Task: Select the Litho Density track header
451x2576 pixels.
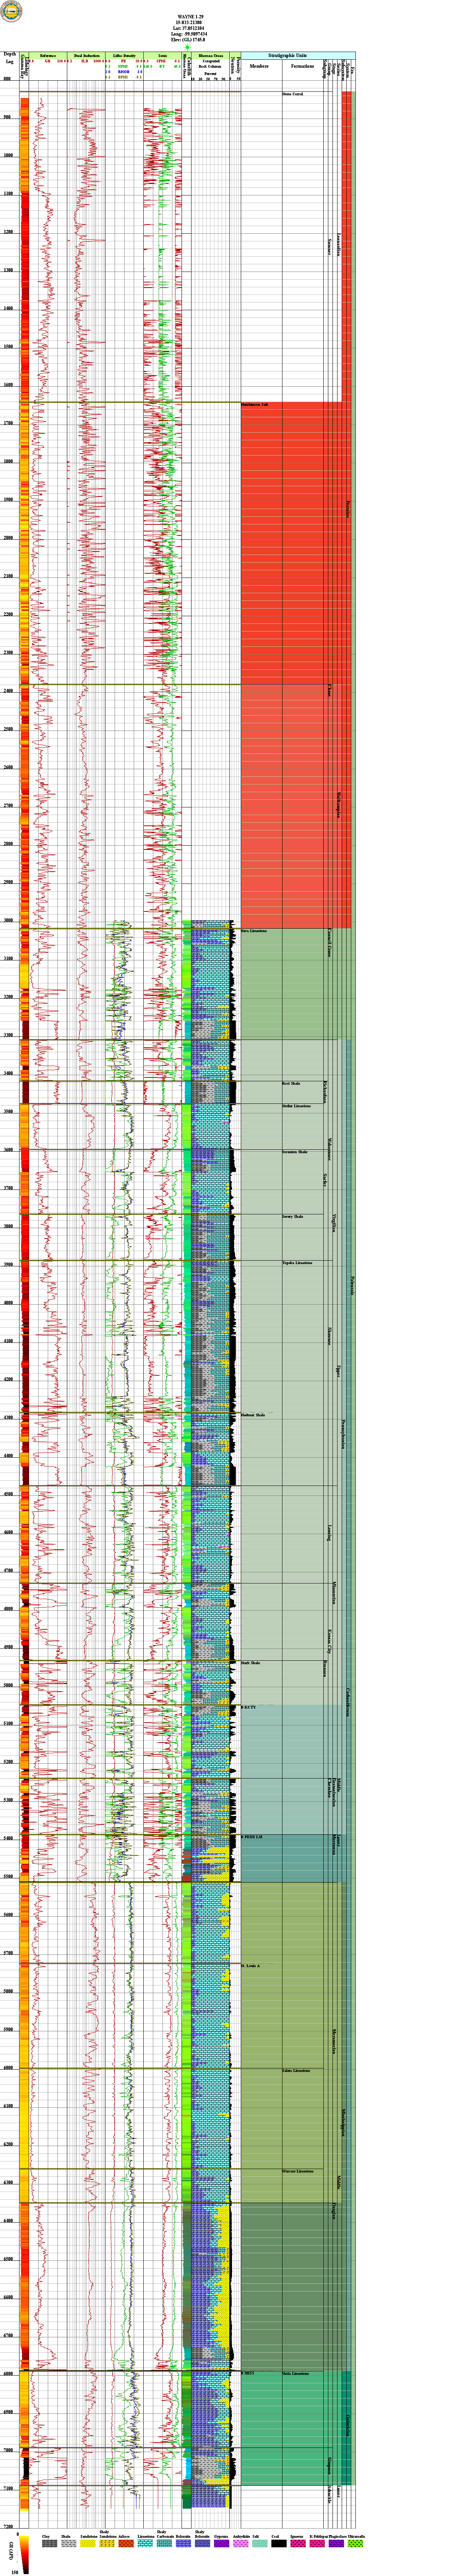Action: [124, 55]
